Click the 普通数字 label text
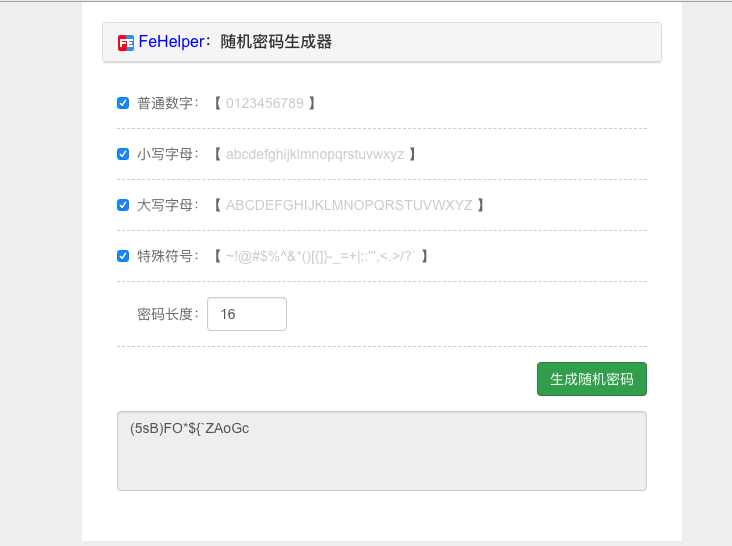This screenshot has width=732, height=546. pos(168,103)
